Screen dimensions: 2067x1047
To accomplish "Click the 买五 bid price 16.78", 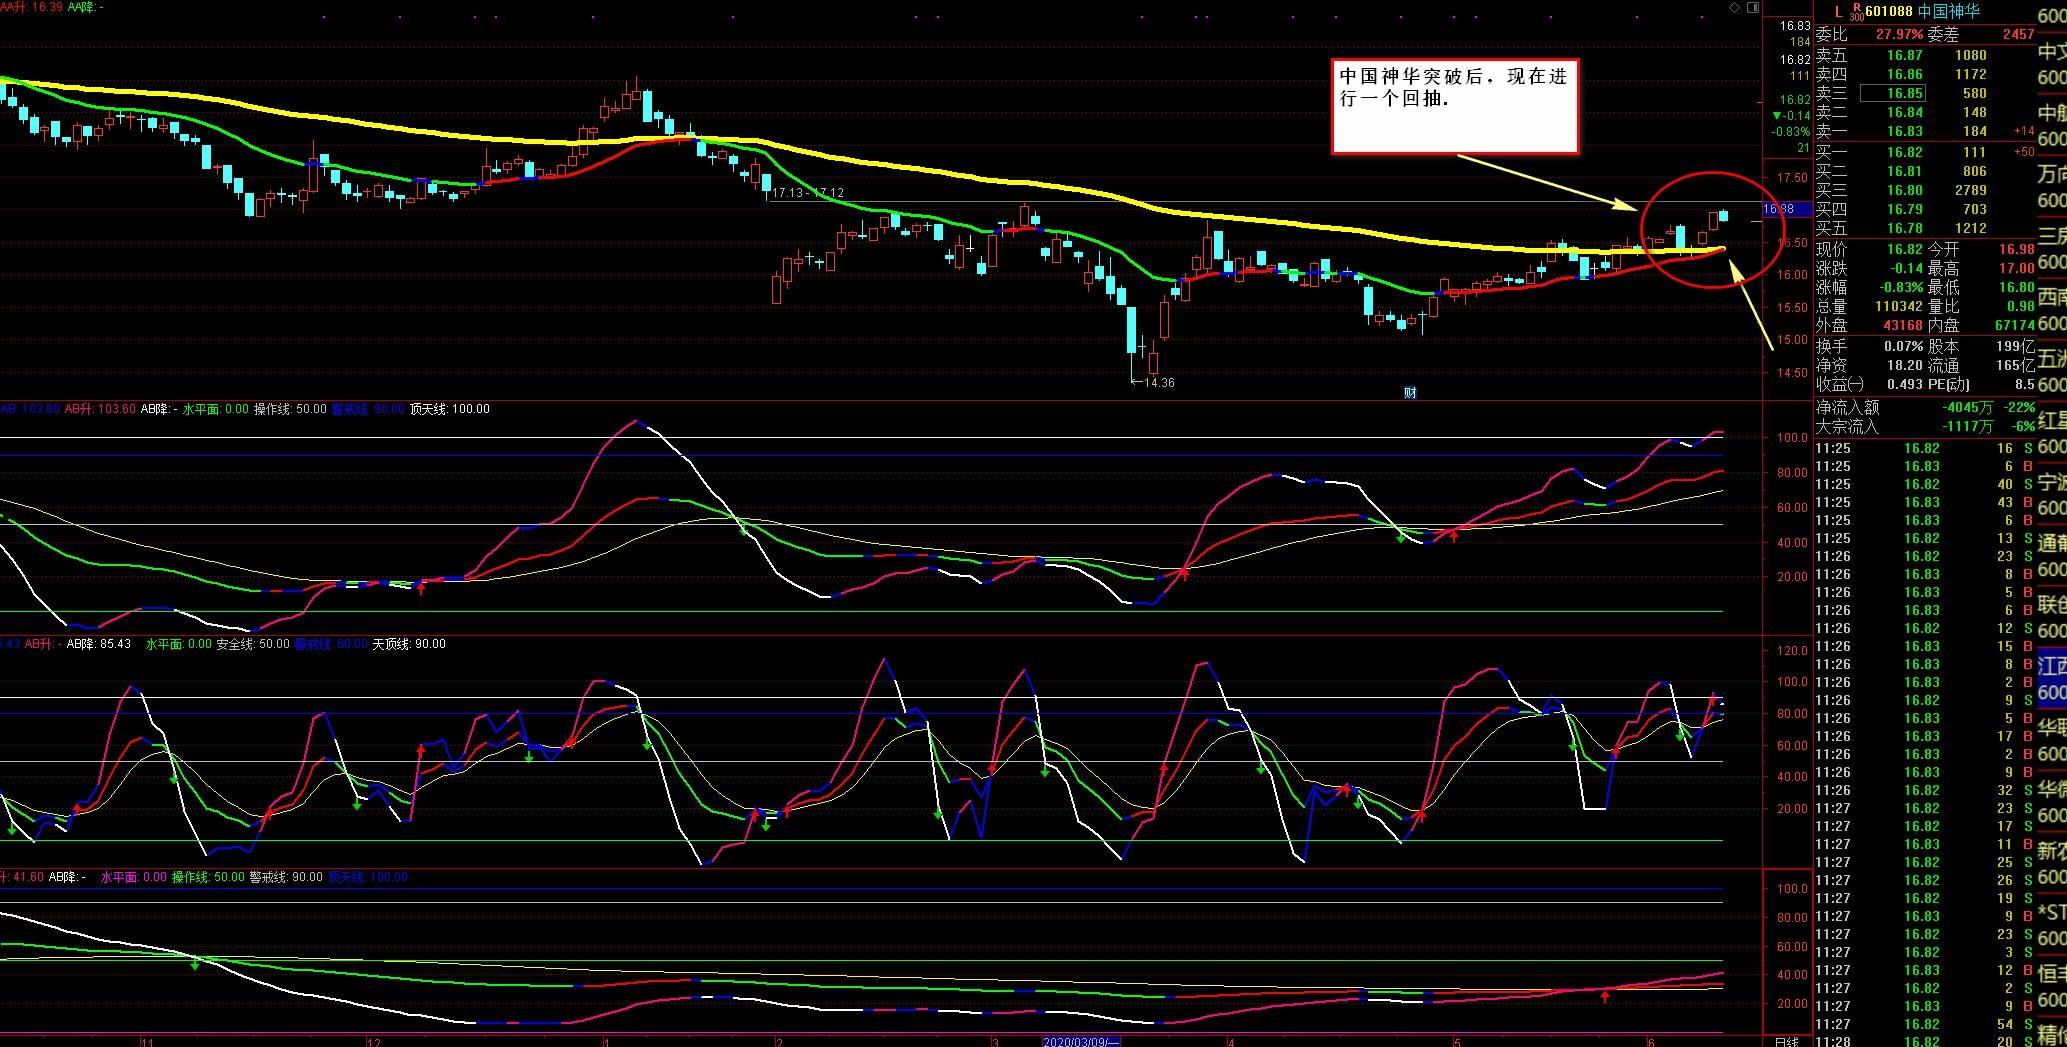I will (1905, 228).
